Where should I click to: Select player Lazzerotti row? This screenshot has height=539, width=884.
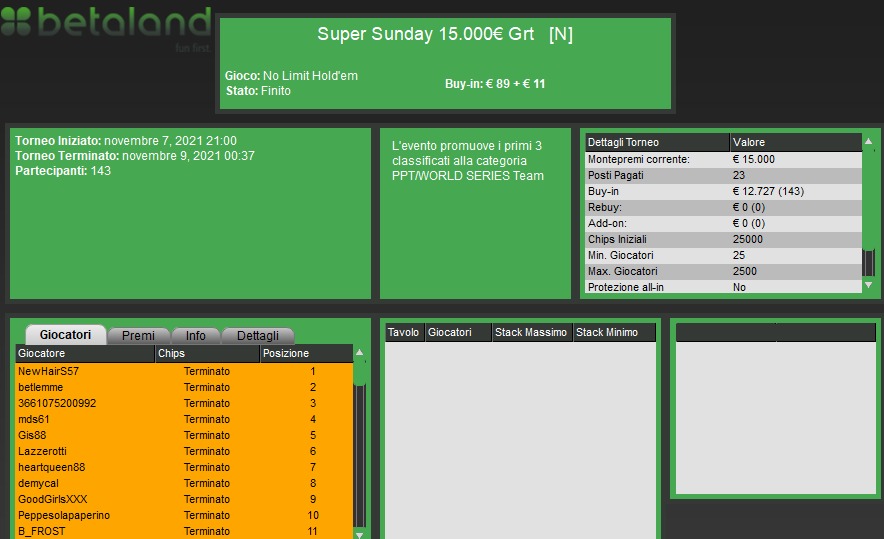184,451
